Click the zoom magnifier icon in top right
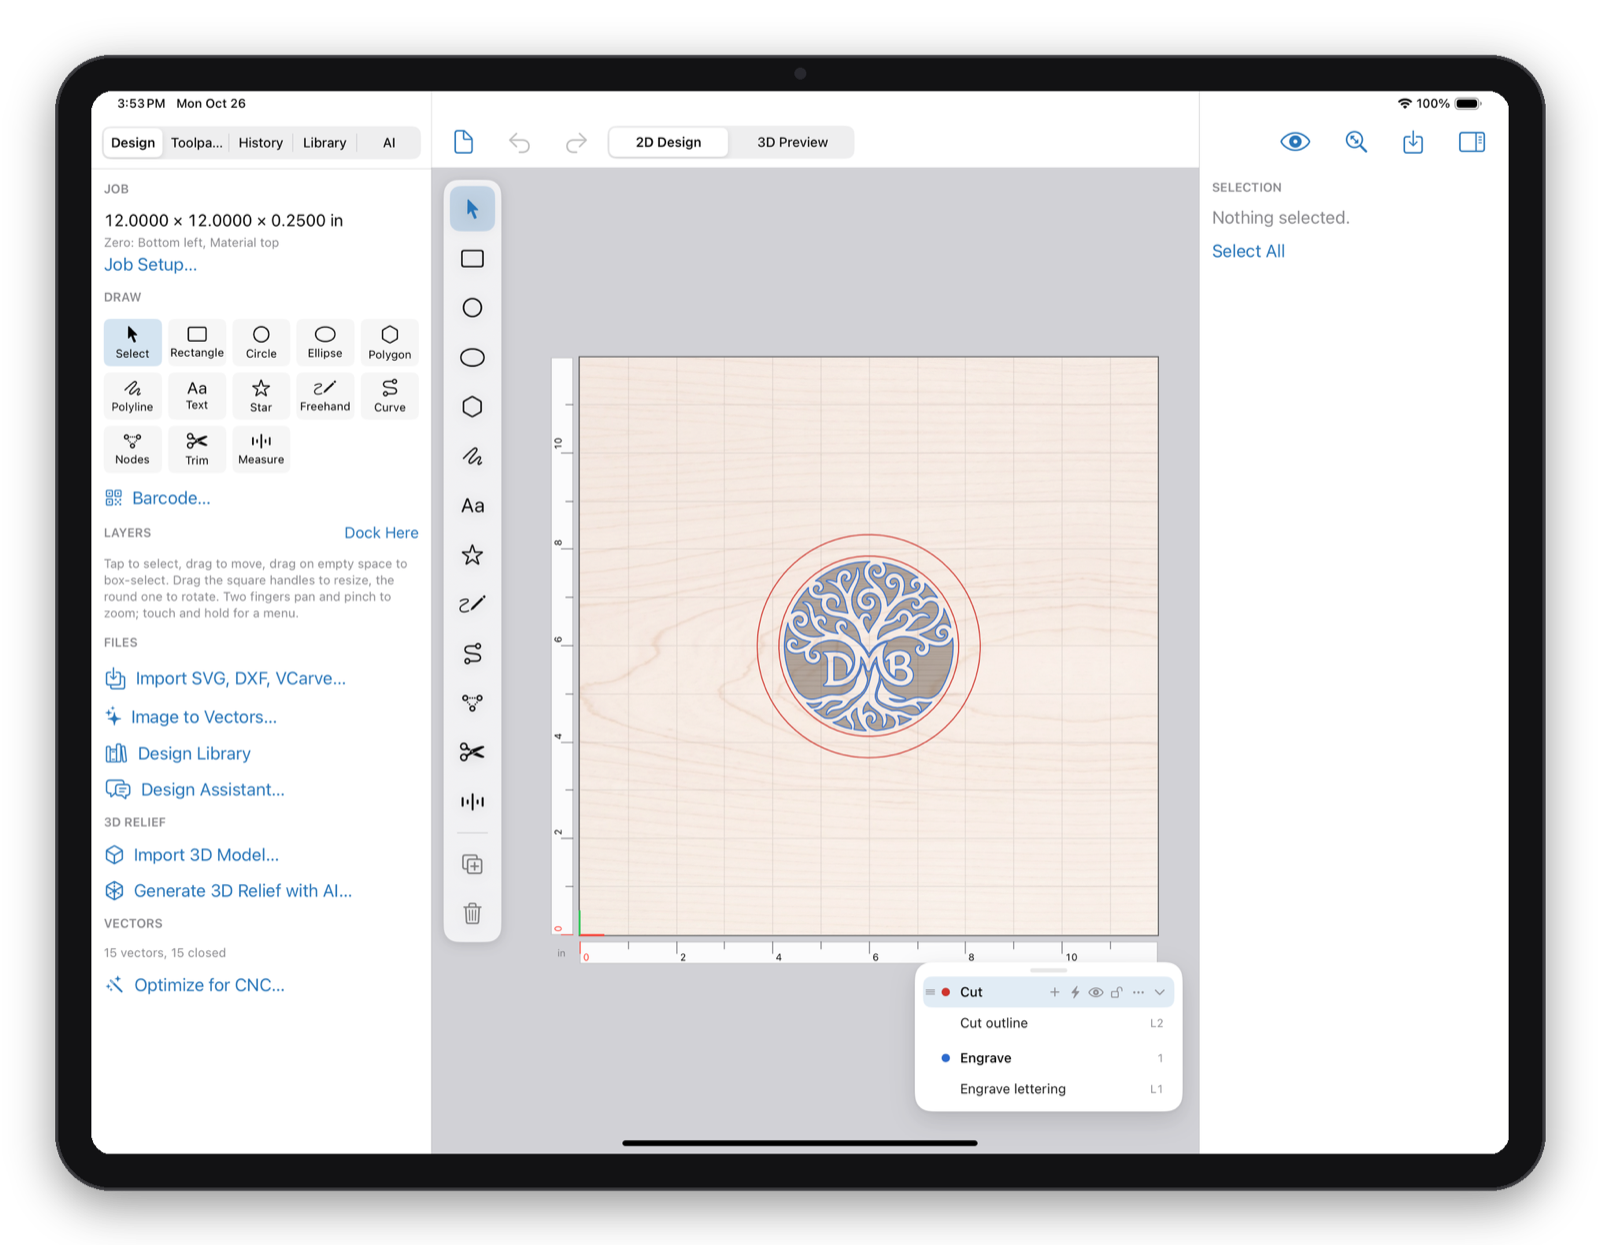Image resolution: width=1600 pixels, height=1245 pixels. pyautogui.click(x=1355, y=142)
